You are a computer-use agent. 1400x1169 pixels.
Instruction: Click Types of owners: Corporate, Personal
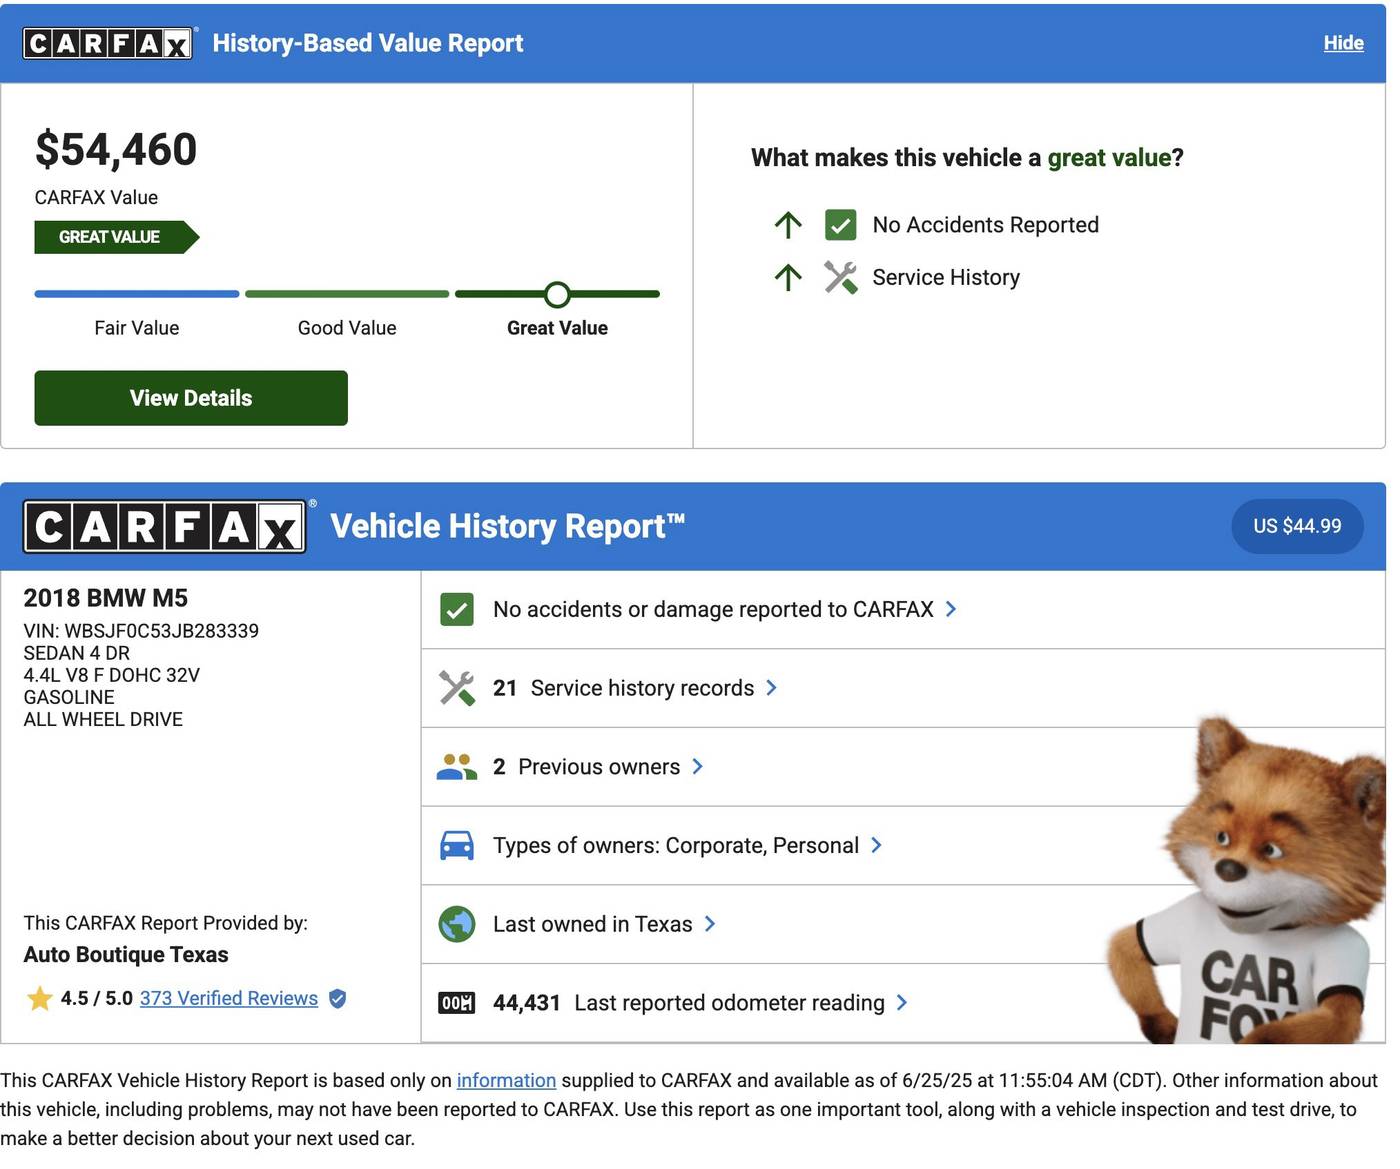pyautogui.click(x=676, y=846)
